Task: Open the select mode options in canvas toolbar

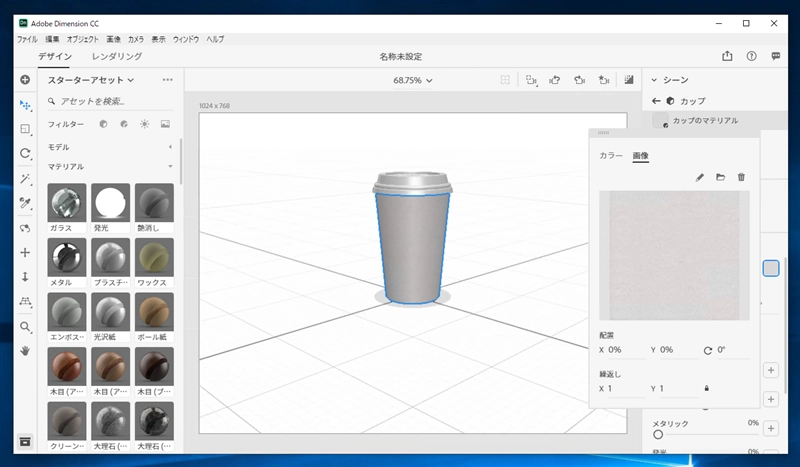Action: pyautogui.click(x=532, y=80)
